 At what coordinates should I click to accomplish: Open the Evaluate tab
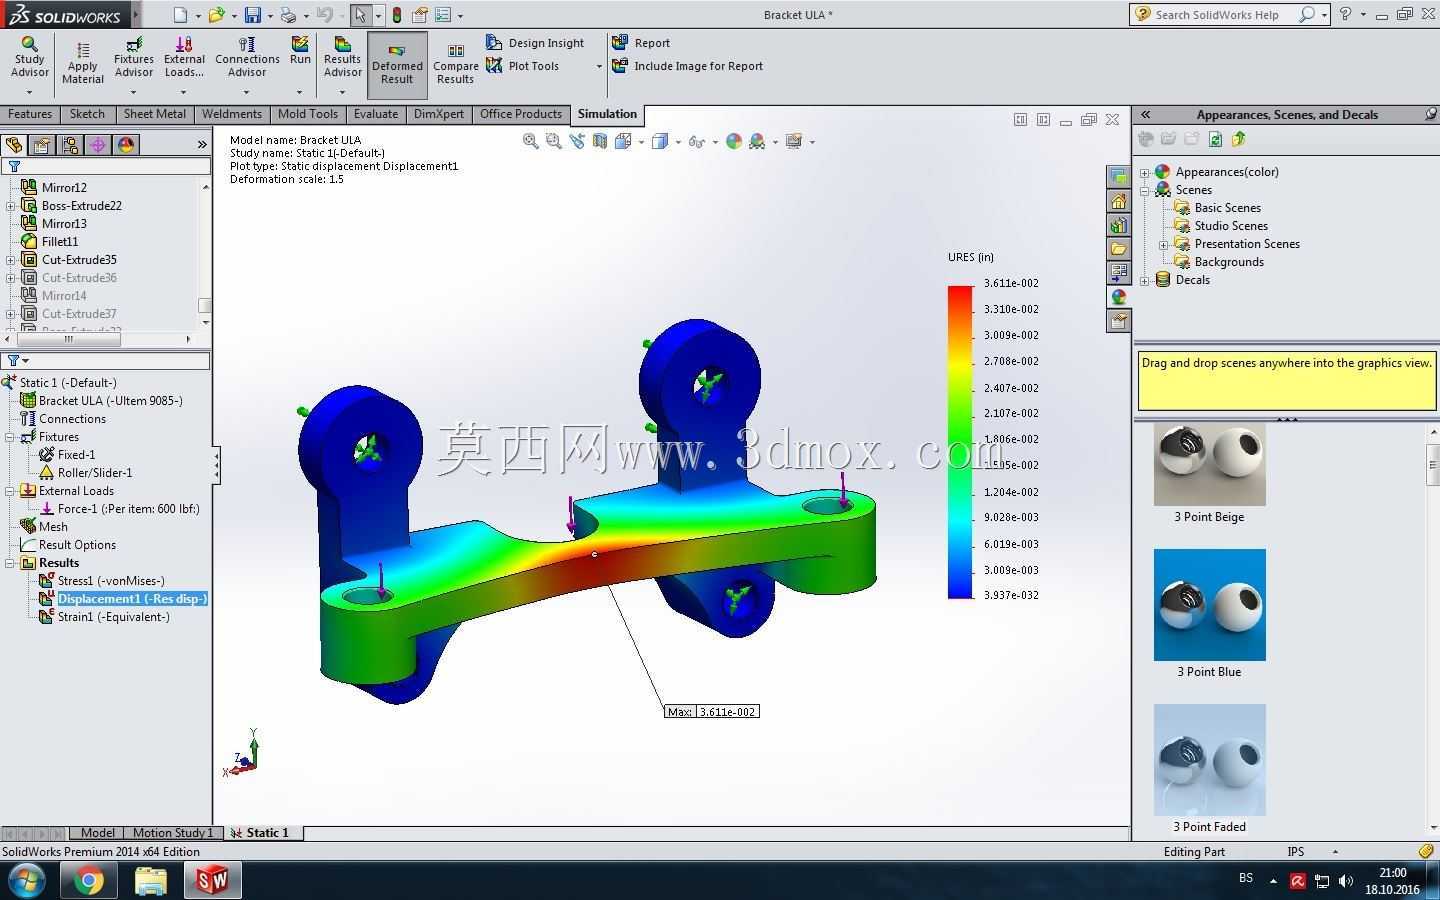tap(376, 114)
